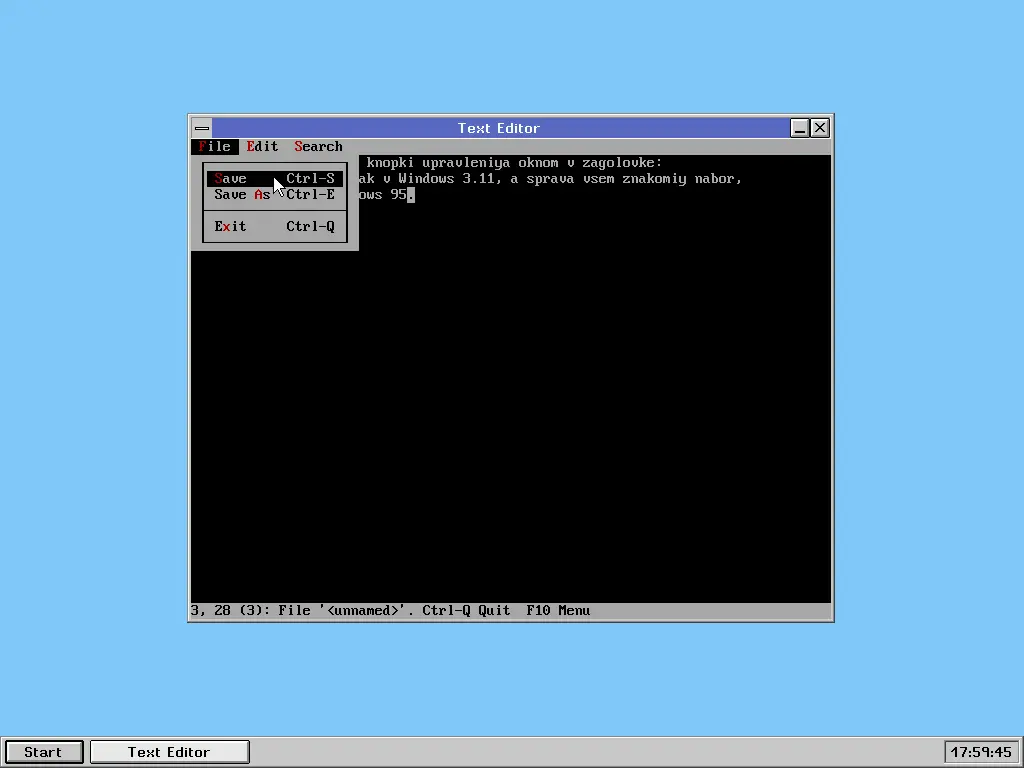This screenshot has width=1024, height=768.
Task: Open the Edit menu
Action: (263, 146)
